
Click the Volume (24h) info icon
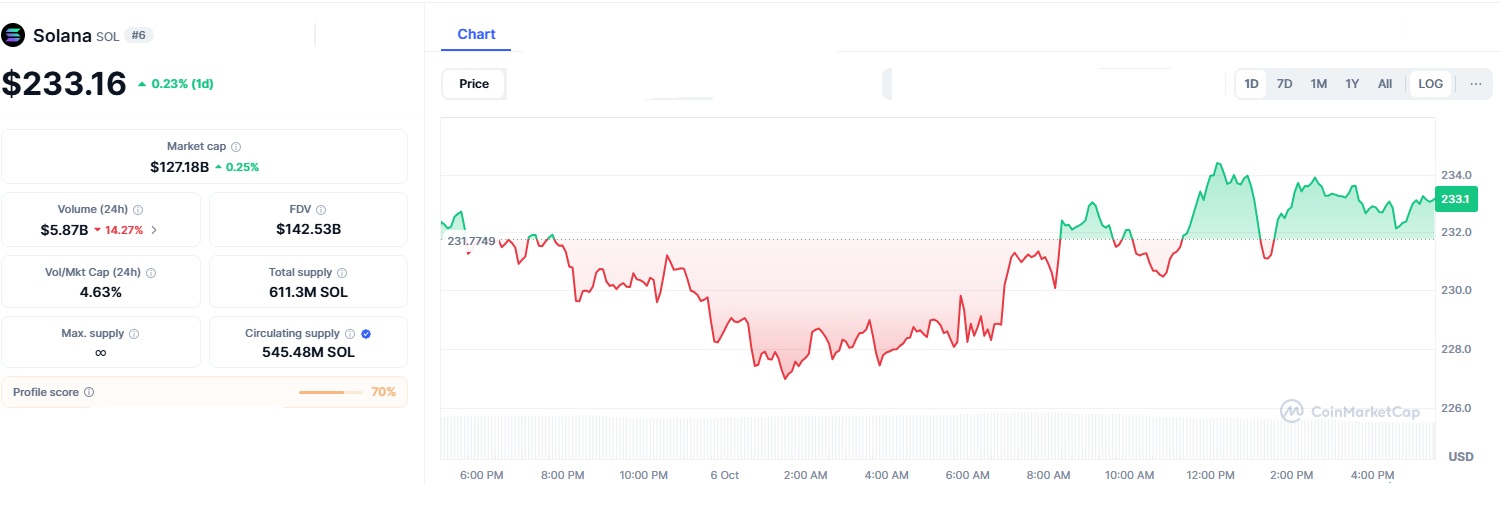pos(138,210)
